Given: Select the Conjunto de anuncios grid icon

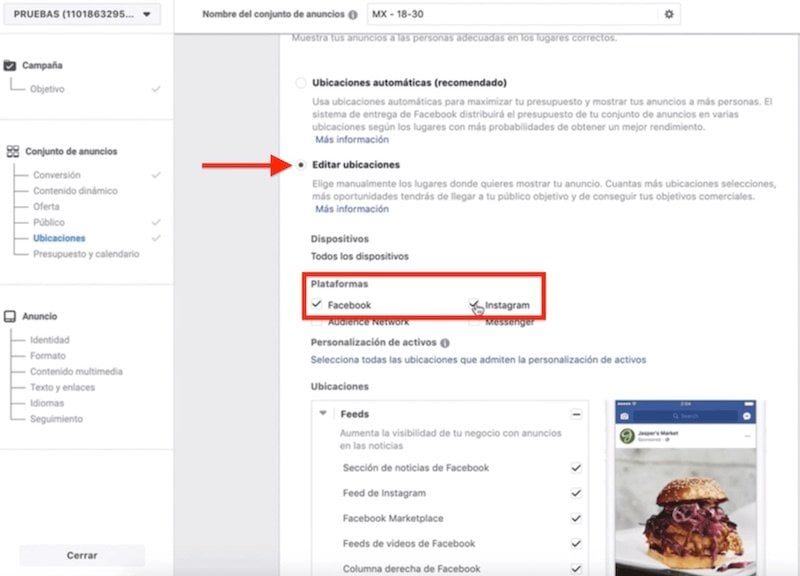Looking at the screenshot, I should pyautogui.click(x=12, y=150).
